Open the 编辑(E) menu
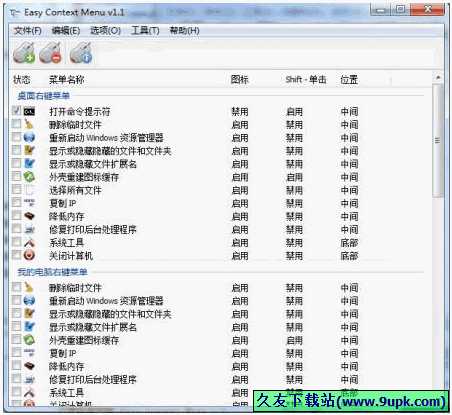This screenshot has height=415, width=452. tap(66, 31)
